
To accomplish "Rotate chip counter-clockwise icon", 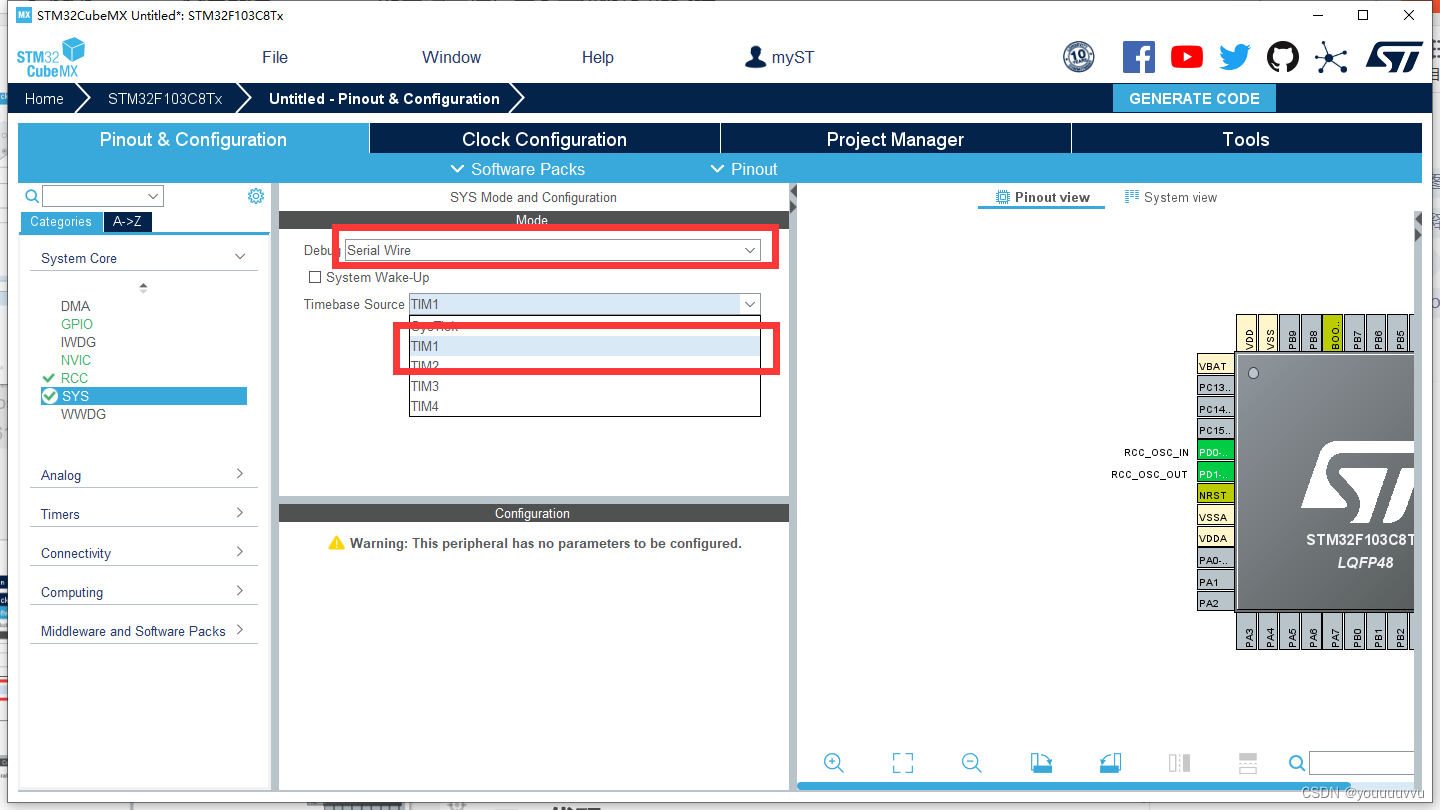I will pos(1110,763).
